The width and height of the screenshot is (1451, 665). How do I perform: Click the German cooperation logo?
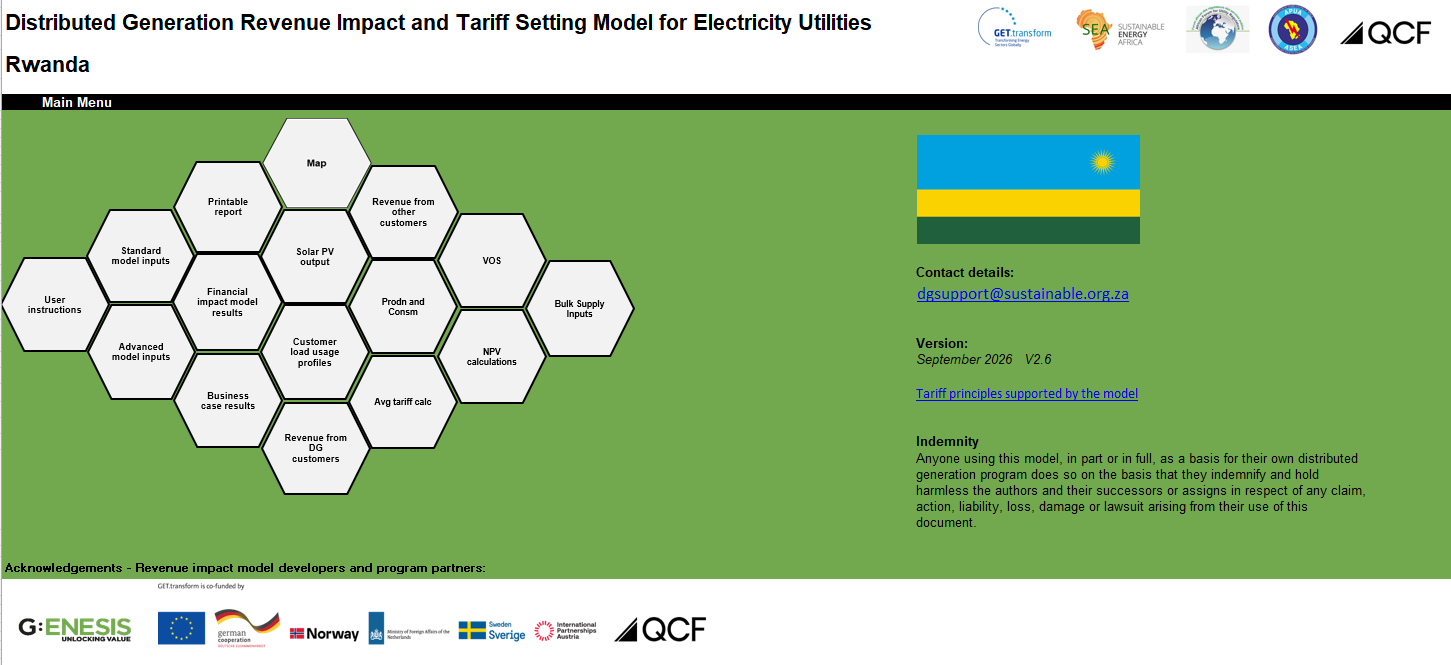[x=247, y=629]
